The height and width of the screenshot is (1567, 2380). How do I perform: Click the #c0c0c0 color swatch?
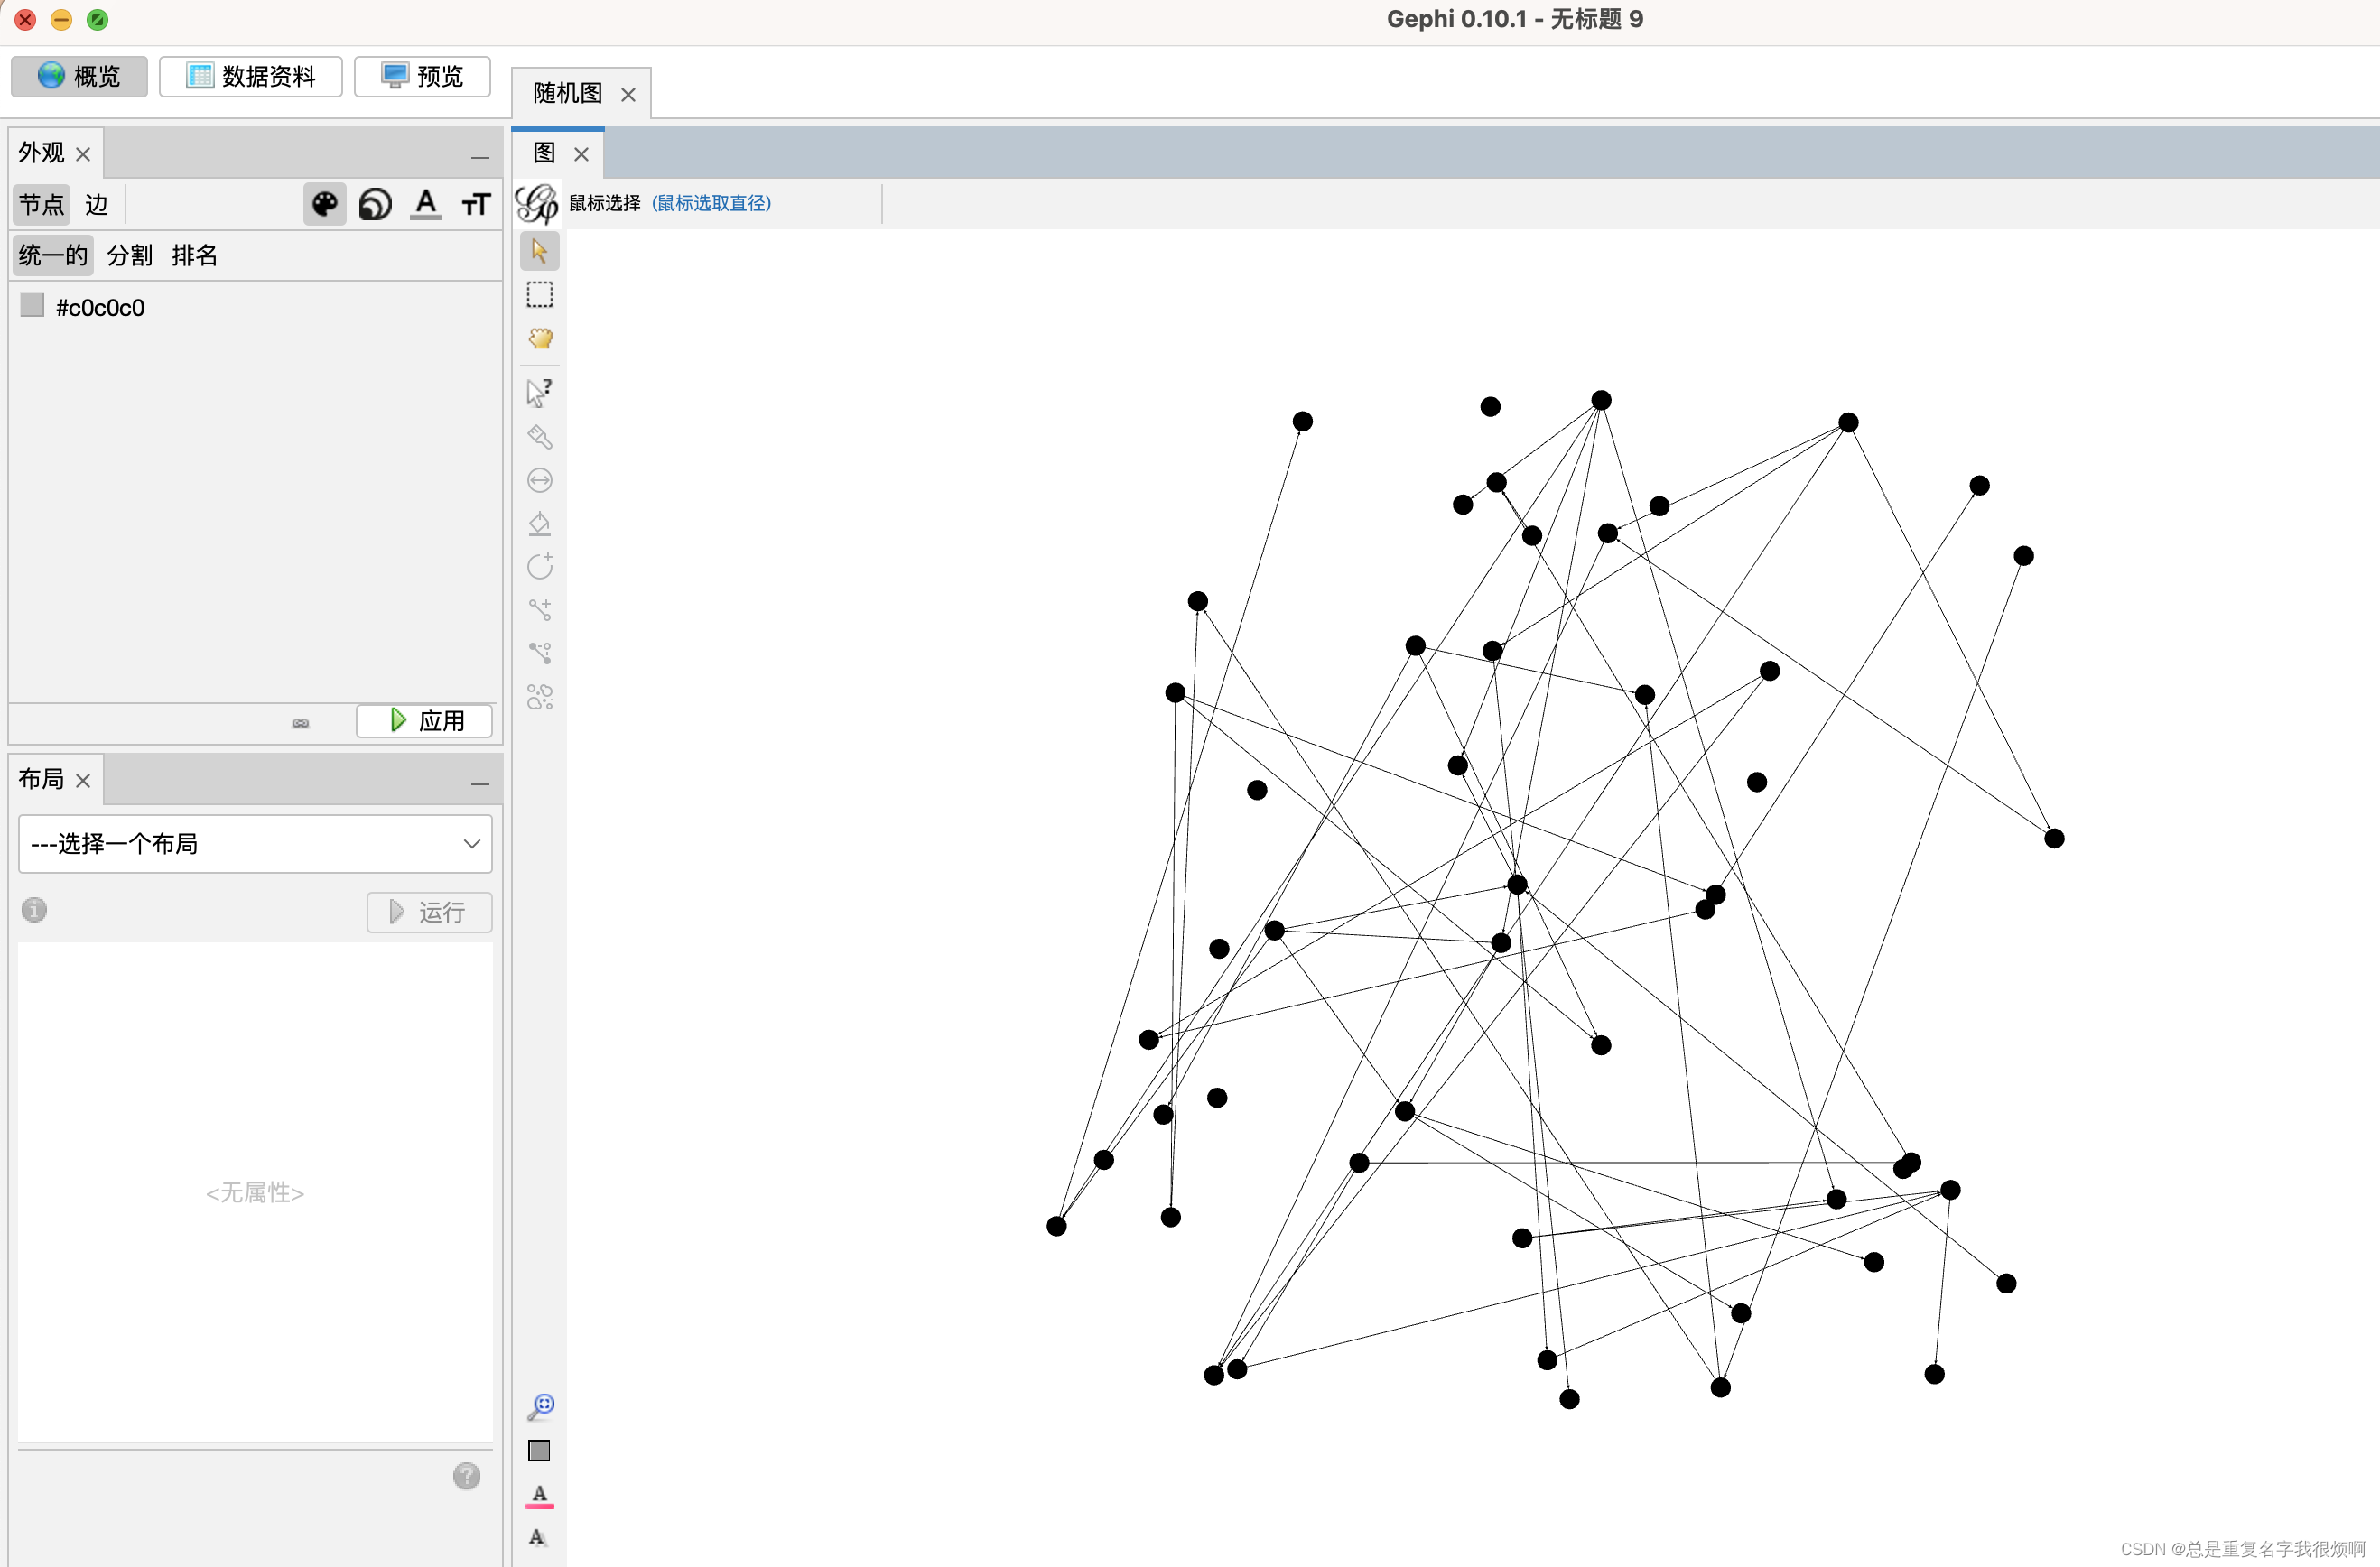point(32,306)
